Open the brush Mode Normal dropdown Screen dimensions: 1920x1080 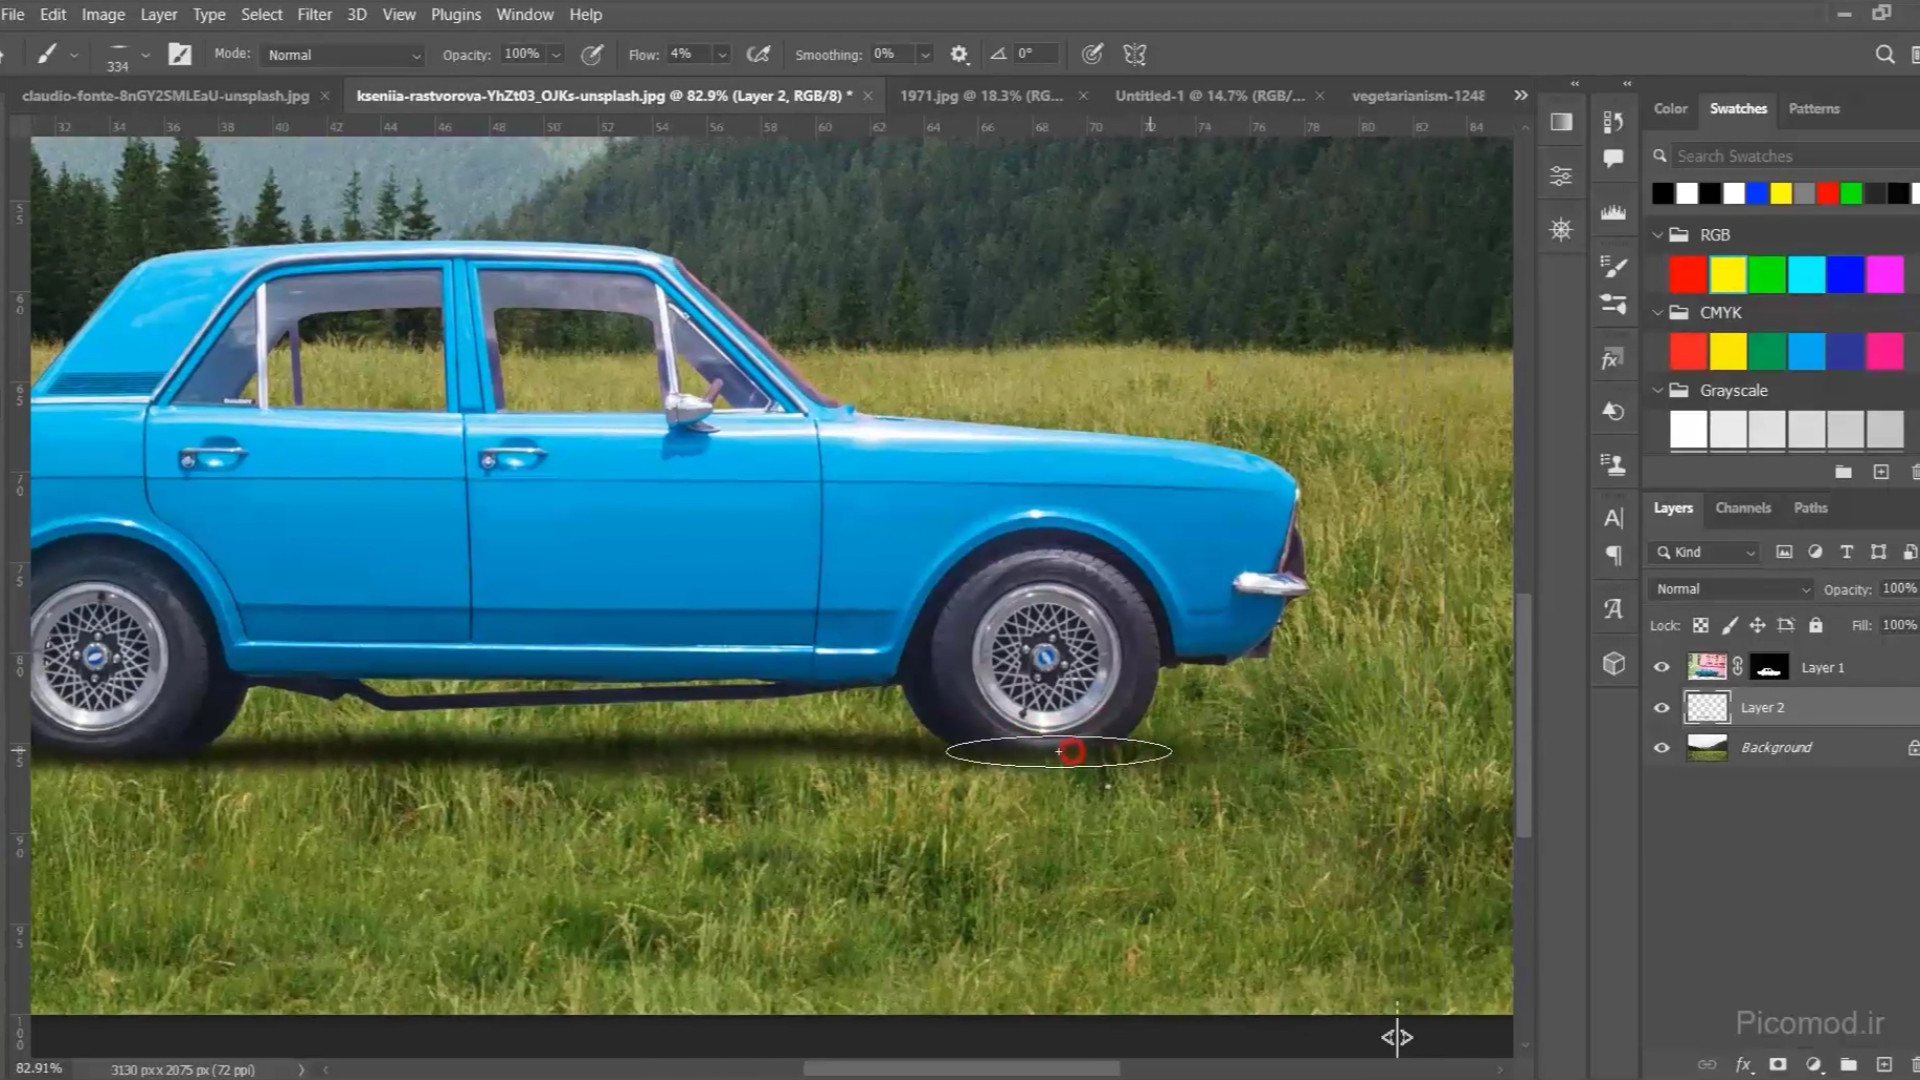pyautogui.click(x=343, y=55)
